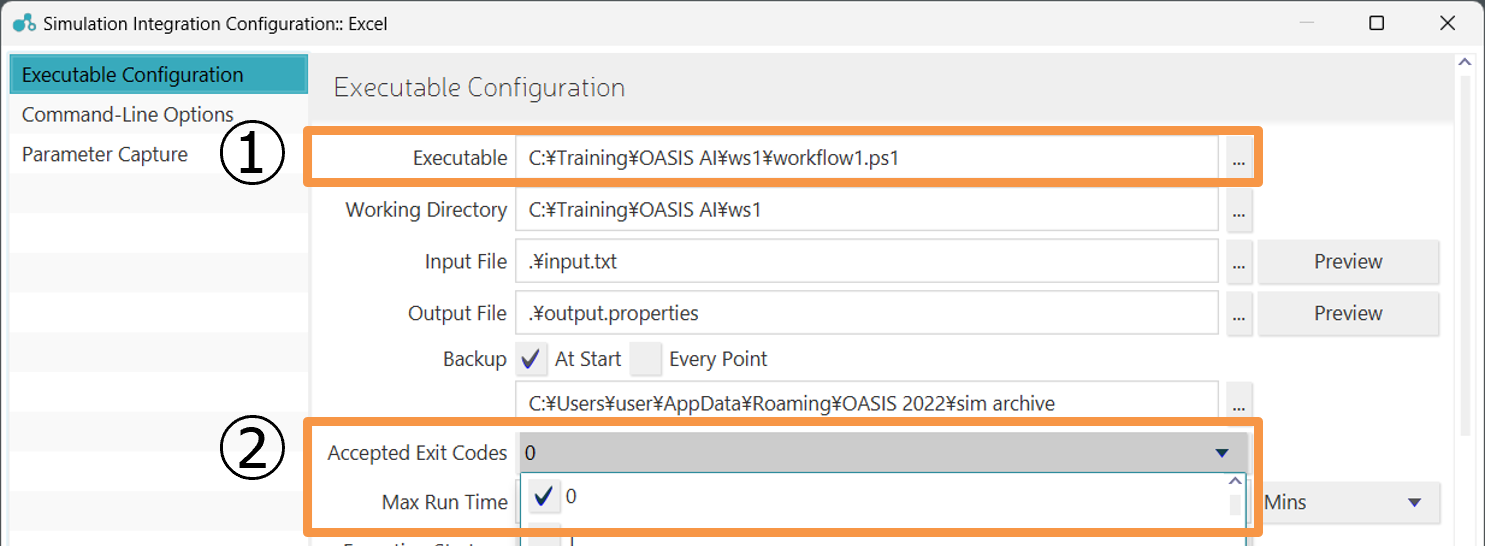Preview the Output File
1485x546 pixels.
pos(1347,314)
